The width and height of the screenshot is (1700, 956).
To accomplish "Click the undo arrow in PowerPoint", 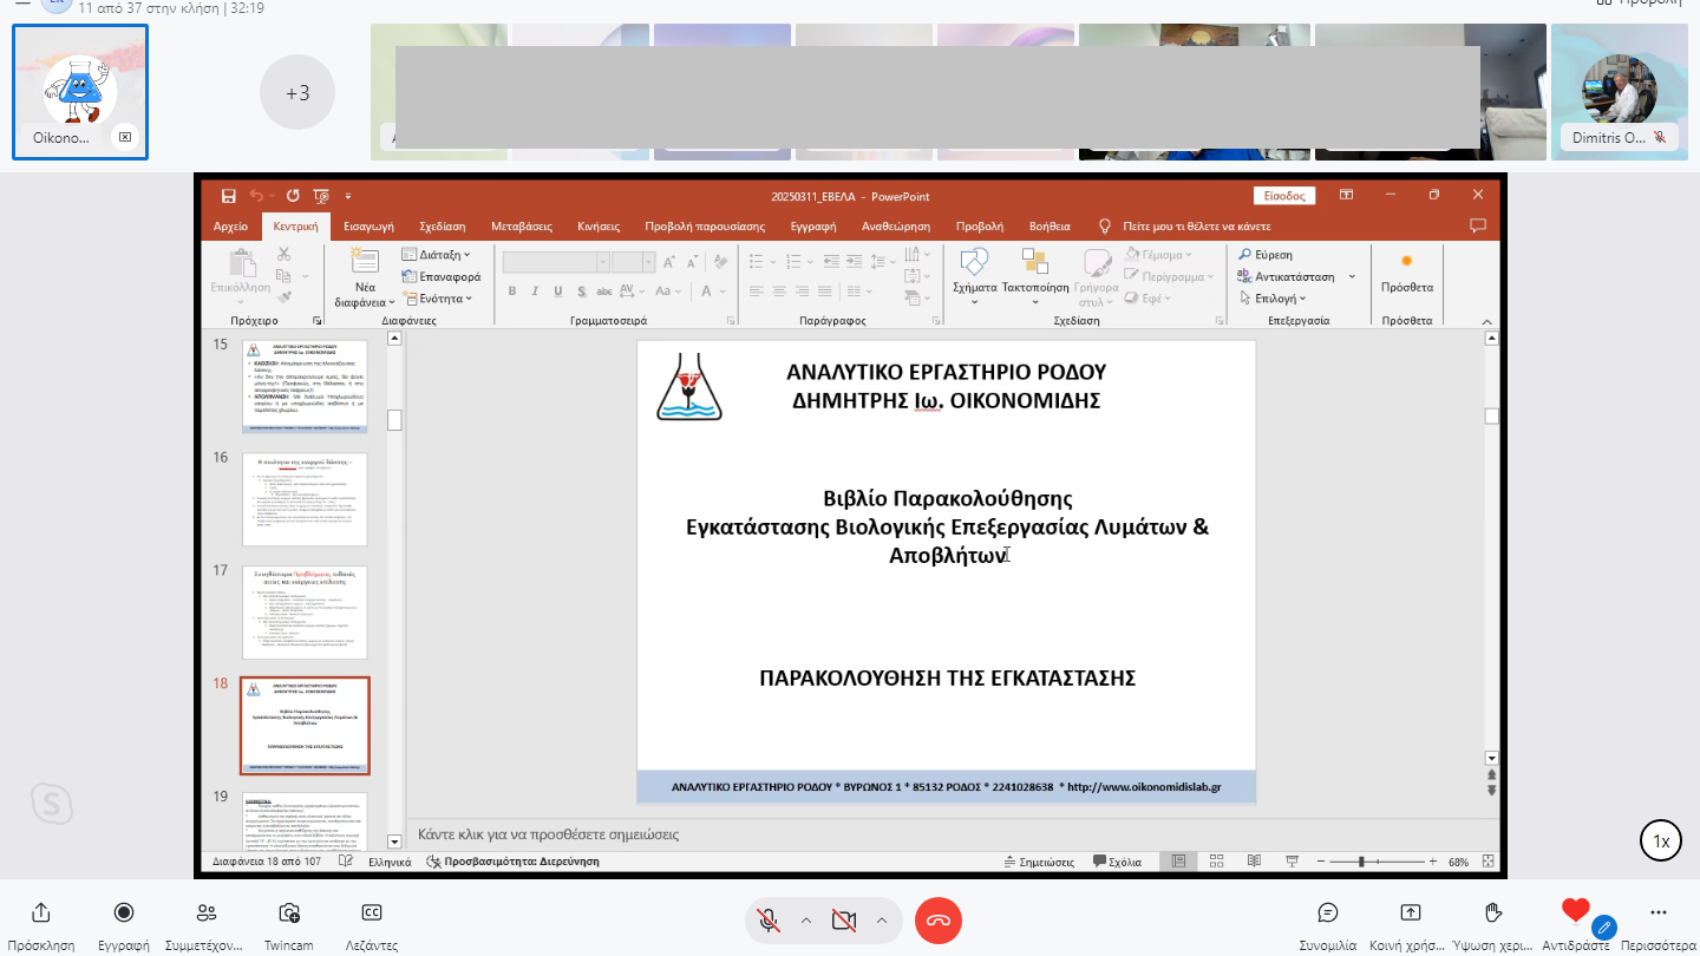I will point(257,196).
